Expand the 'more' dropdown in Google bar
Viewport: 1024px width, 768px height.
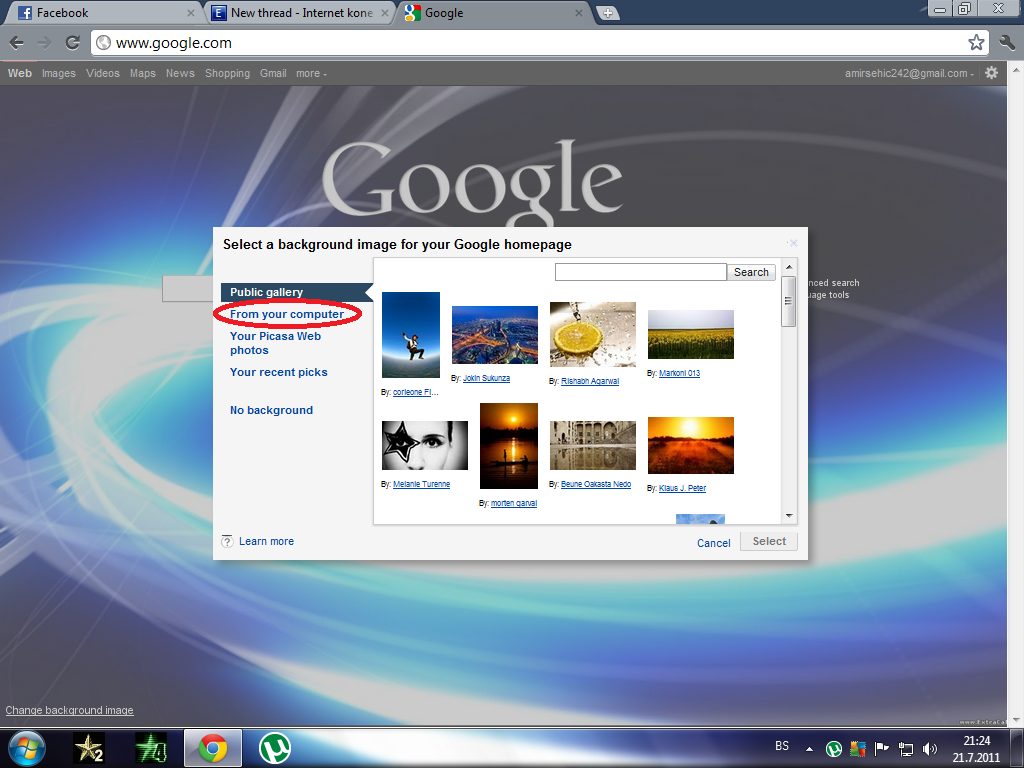coord(311,73)
